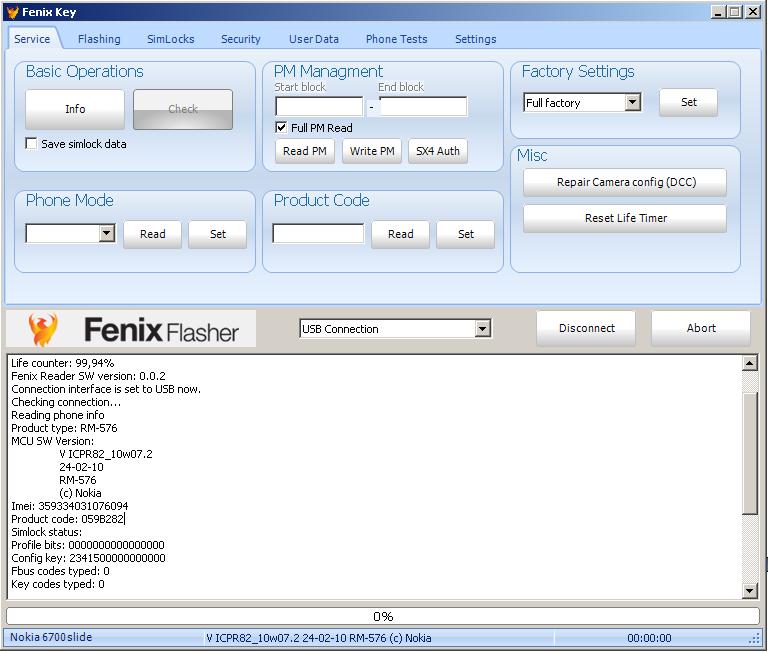Click Read in the Phone Mode group

152,234
